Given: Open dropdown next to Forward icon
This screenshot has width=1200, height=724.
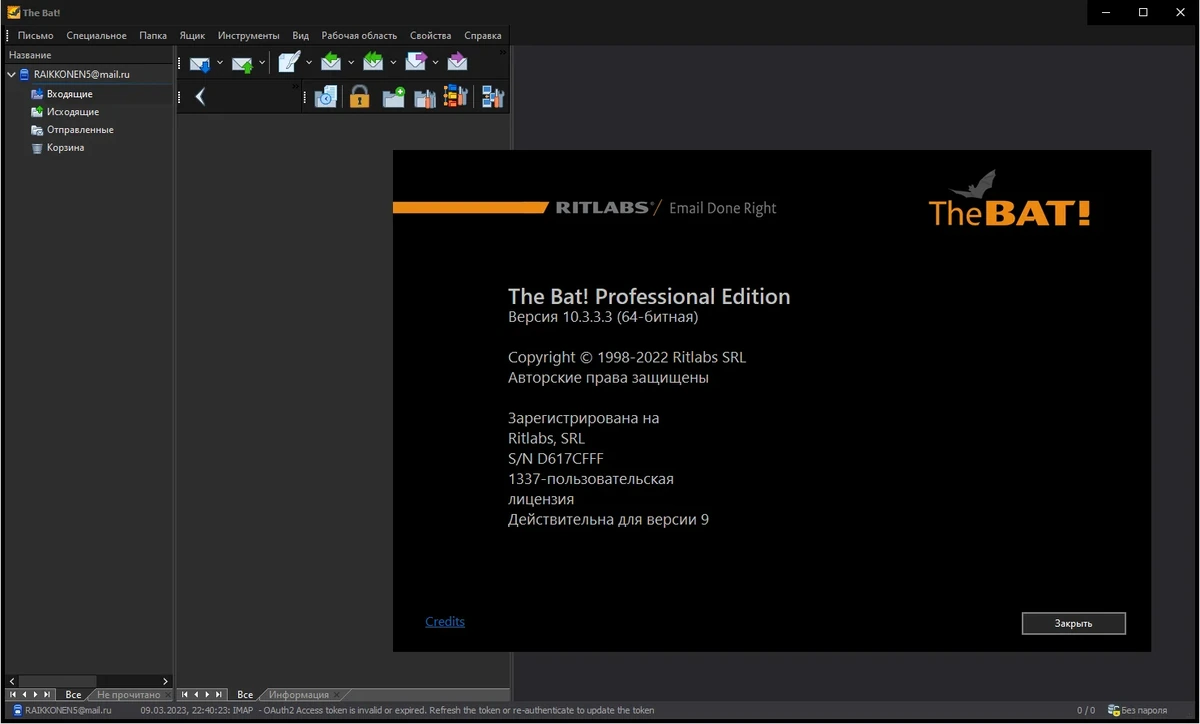Looking at the screenshot, I should [x=436, y=63].
